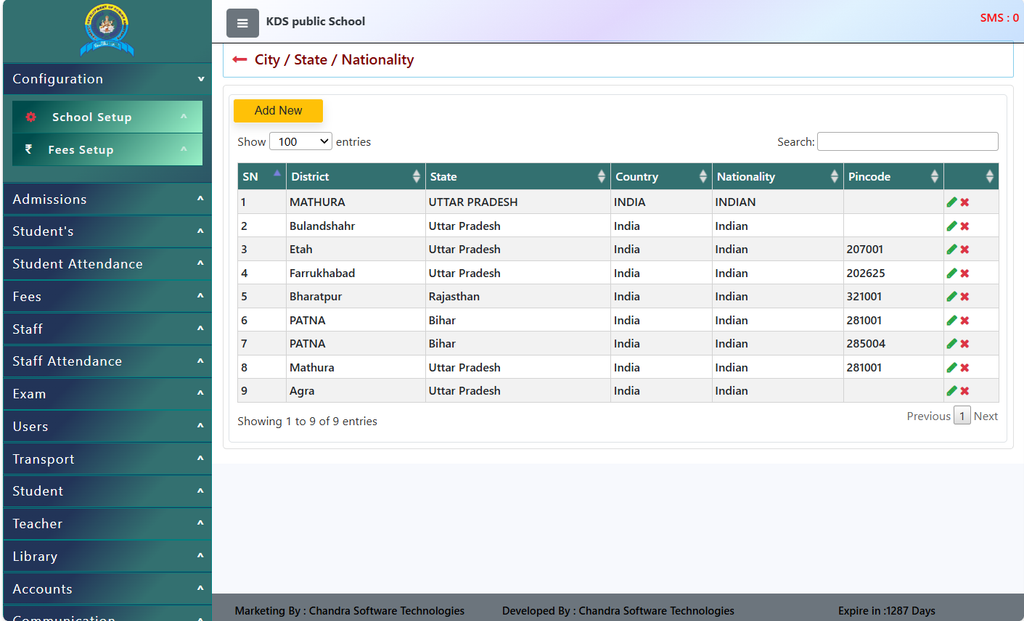This screenshot has width=1024, height=621.
Task: Click the school logo in sidebar
Action: 107,30
